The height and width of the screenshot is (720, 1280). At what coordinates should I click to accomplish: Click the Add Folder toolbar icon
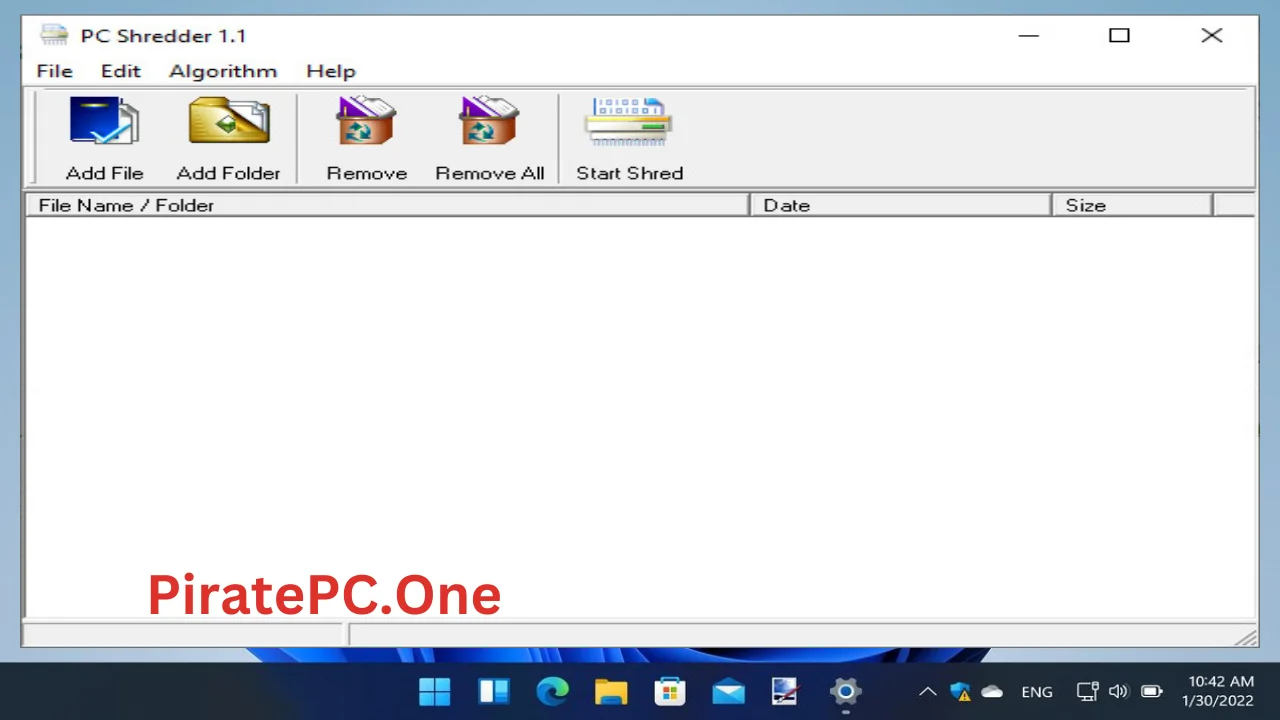click(x=229, y=122)
